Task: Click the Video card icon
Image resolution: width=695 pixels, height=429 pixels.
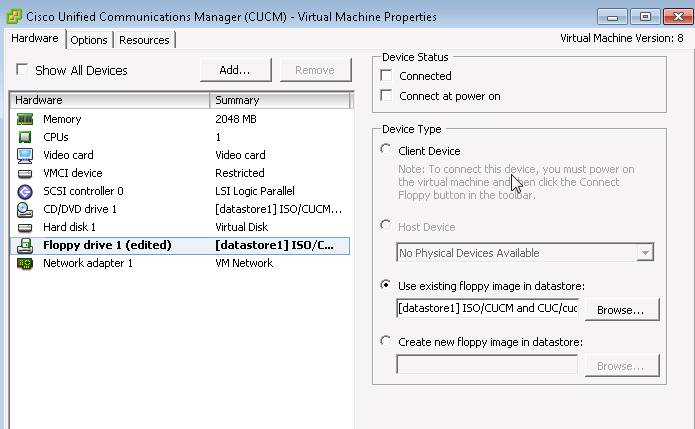Action: pyautogui.click(x=25, y=155)
